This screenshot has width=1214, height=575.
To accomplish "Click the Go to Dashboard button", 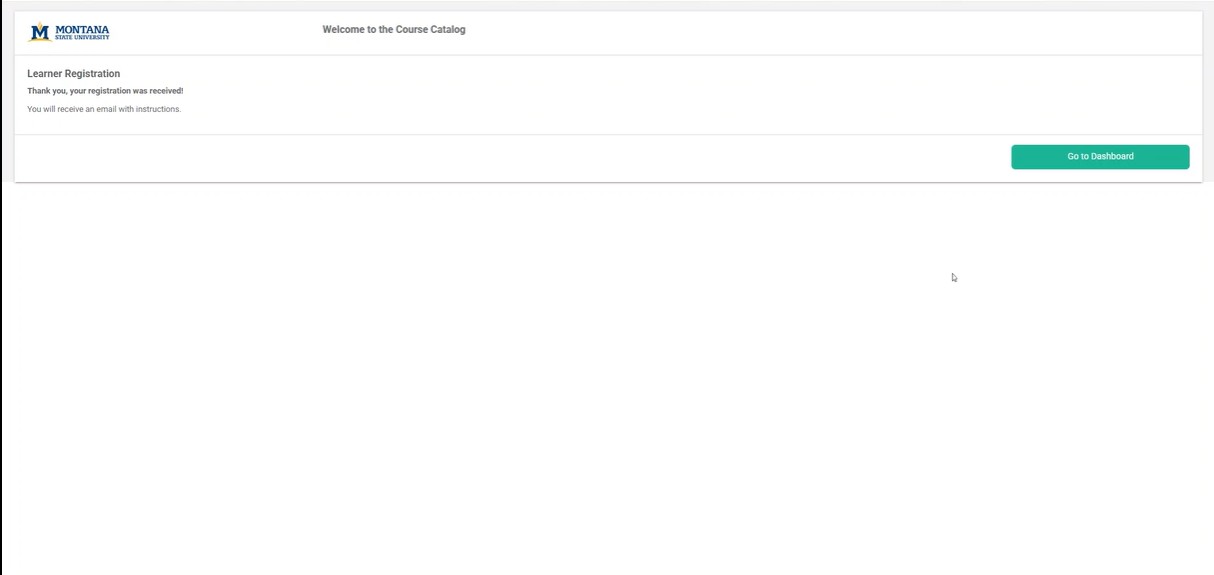I will 1100,157.
